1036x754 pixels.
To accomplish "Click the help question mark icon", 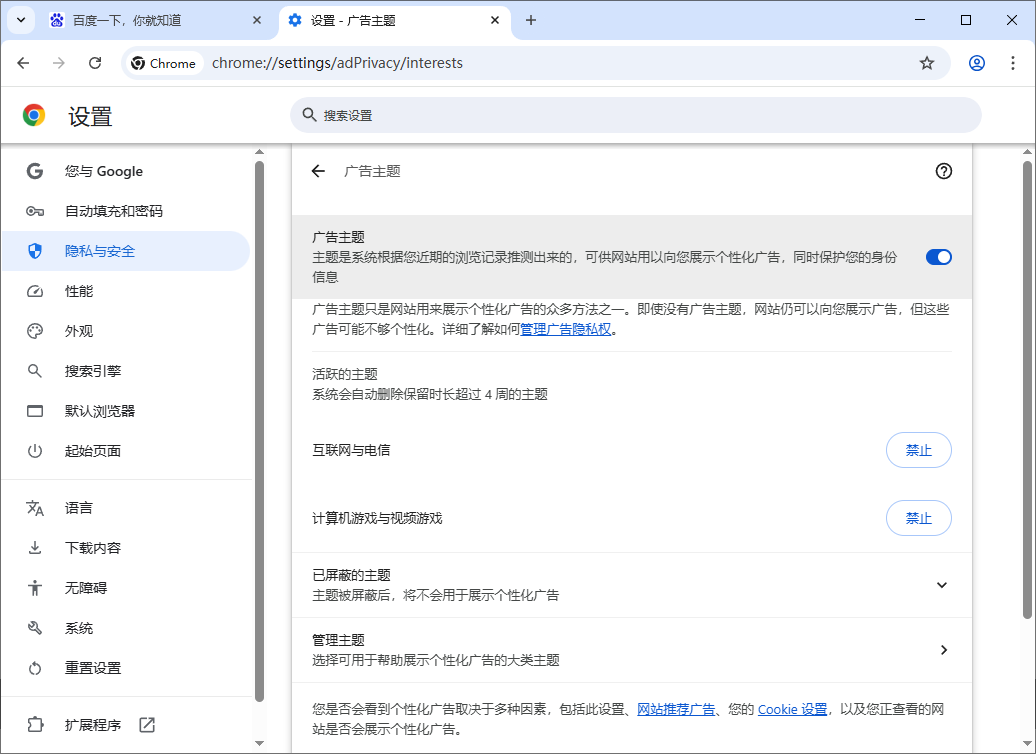I will 943,171.
